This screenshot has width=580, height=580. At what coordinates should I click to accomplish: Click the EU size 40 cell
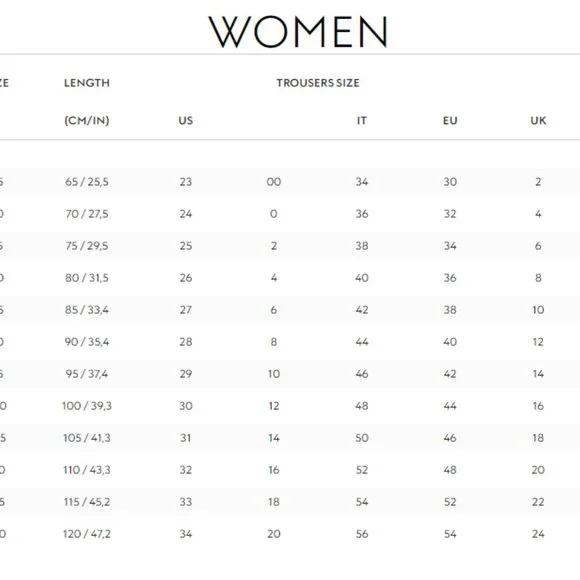tap(450, 342)
